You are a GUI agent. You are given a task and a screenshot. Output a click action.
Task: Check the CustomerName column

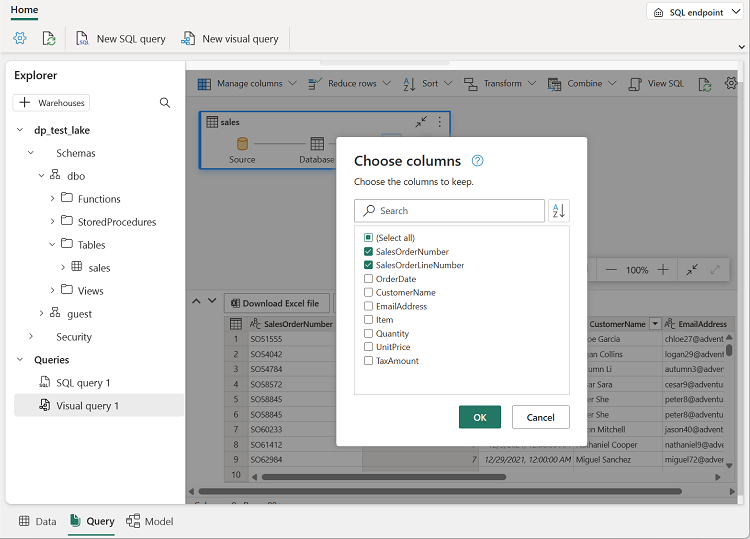tap(368, 292)
